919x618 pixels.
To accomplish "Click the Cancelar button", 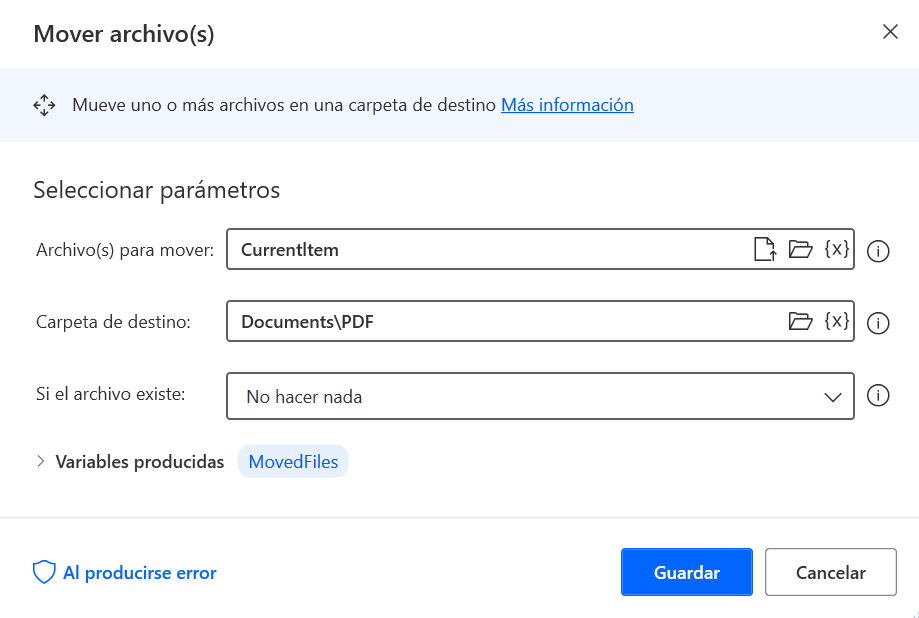I will 830,571.
